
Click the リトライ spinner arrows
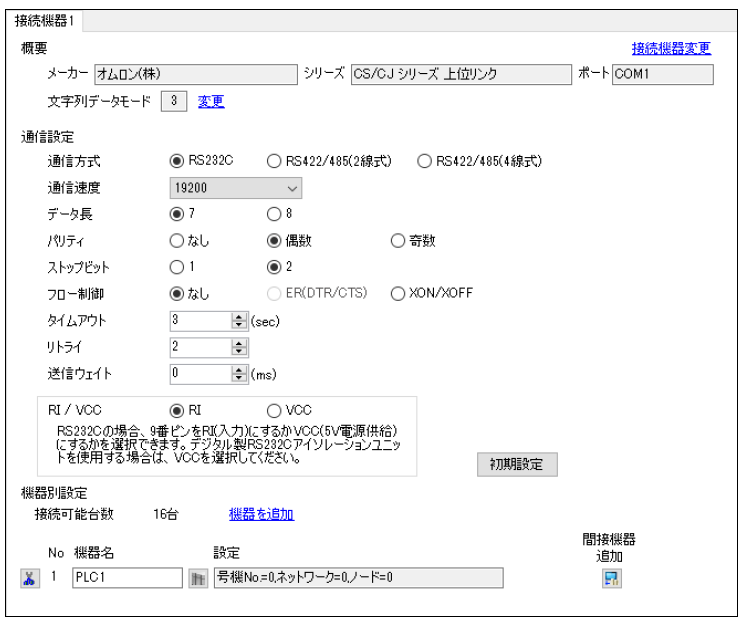pos(239,347)
